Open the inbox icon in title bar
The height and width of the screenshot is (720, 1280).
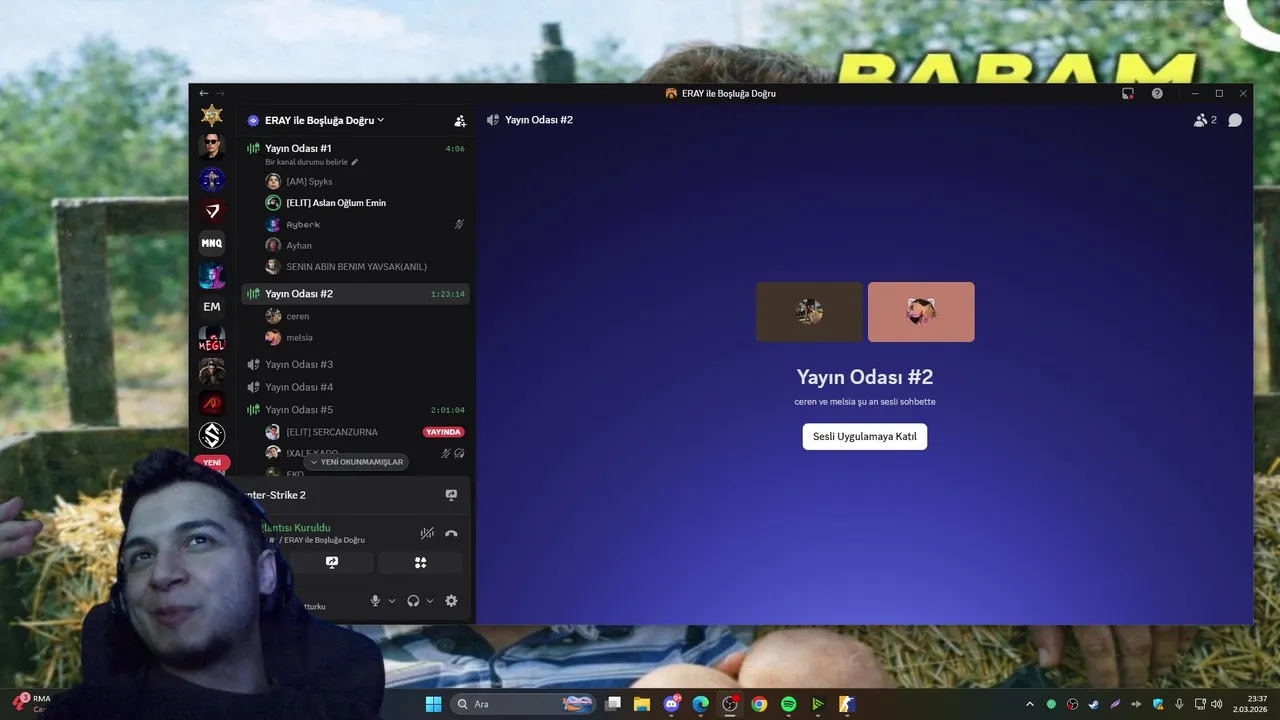1128,93
